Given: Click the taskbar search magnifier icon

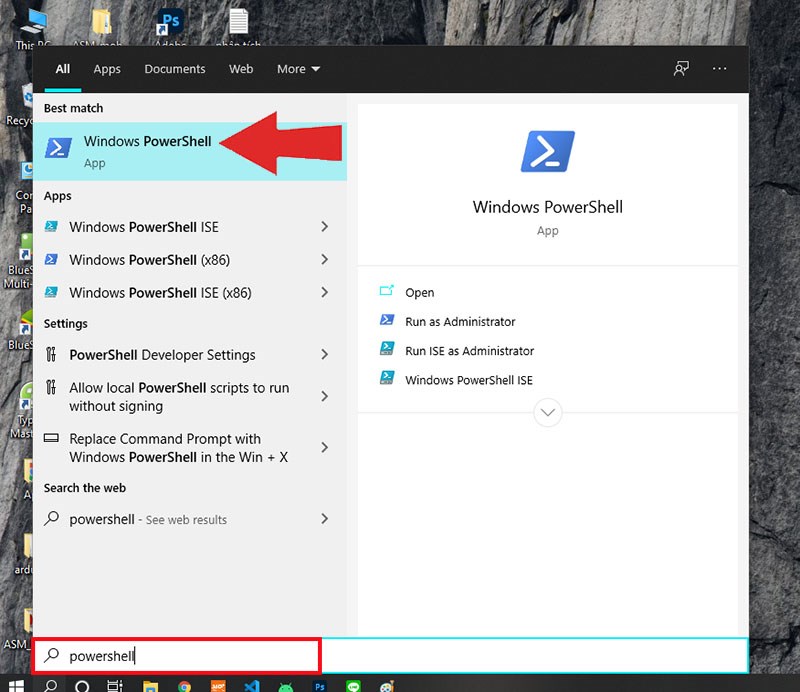Looking at the screenshot, I should click(x=50, y=686).
